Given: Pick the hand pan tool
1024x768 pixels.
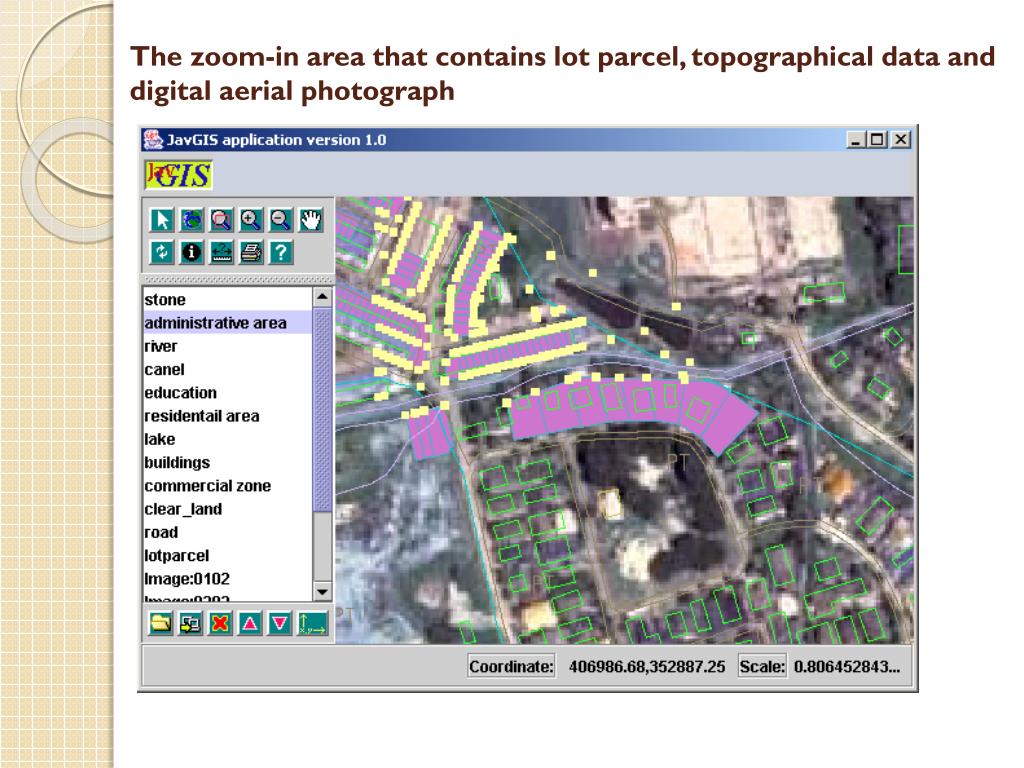Looking at the screenshot, I should 311,220.
